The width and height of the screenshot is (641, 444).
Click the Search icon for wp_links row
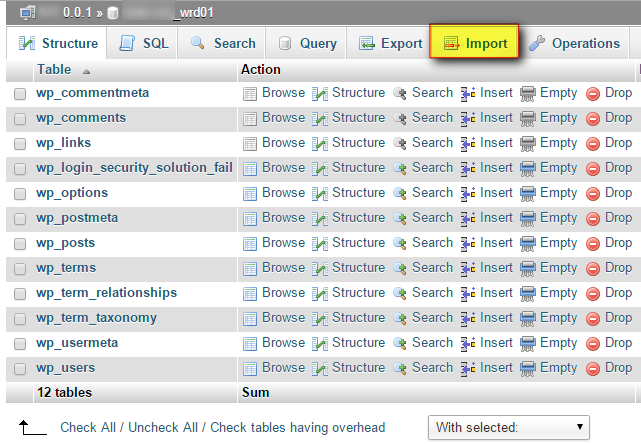400,143
